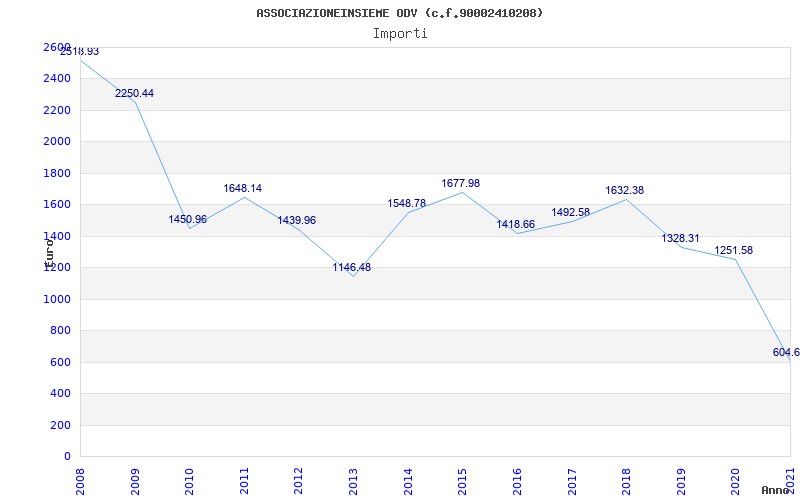Click the 1548.78 data label
Image resolution: width=800 pixels, height=500 pixels.
407,203
